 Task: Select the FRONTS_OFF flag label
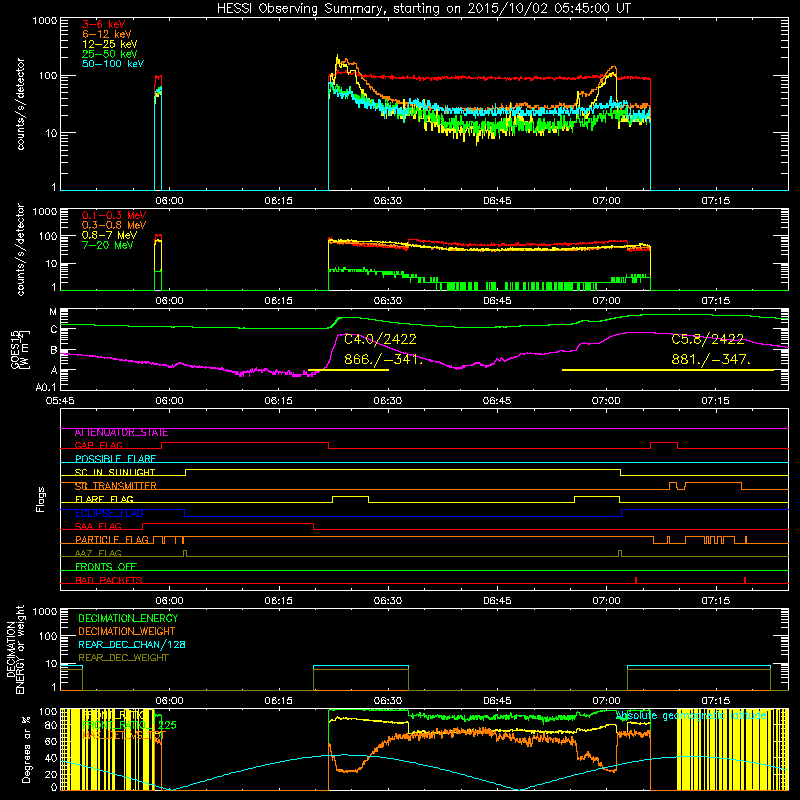click(x=106, y=567)
